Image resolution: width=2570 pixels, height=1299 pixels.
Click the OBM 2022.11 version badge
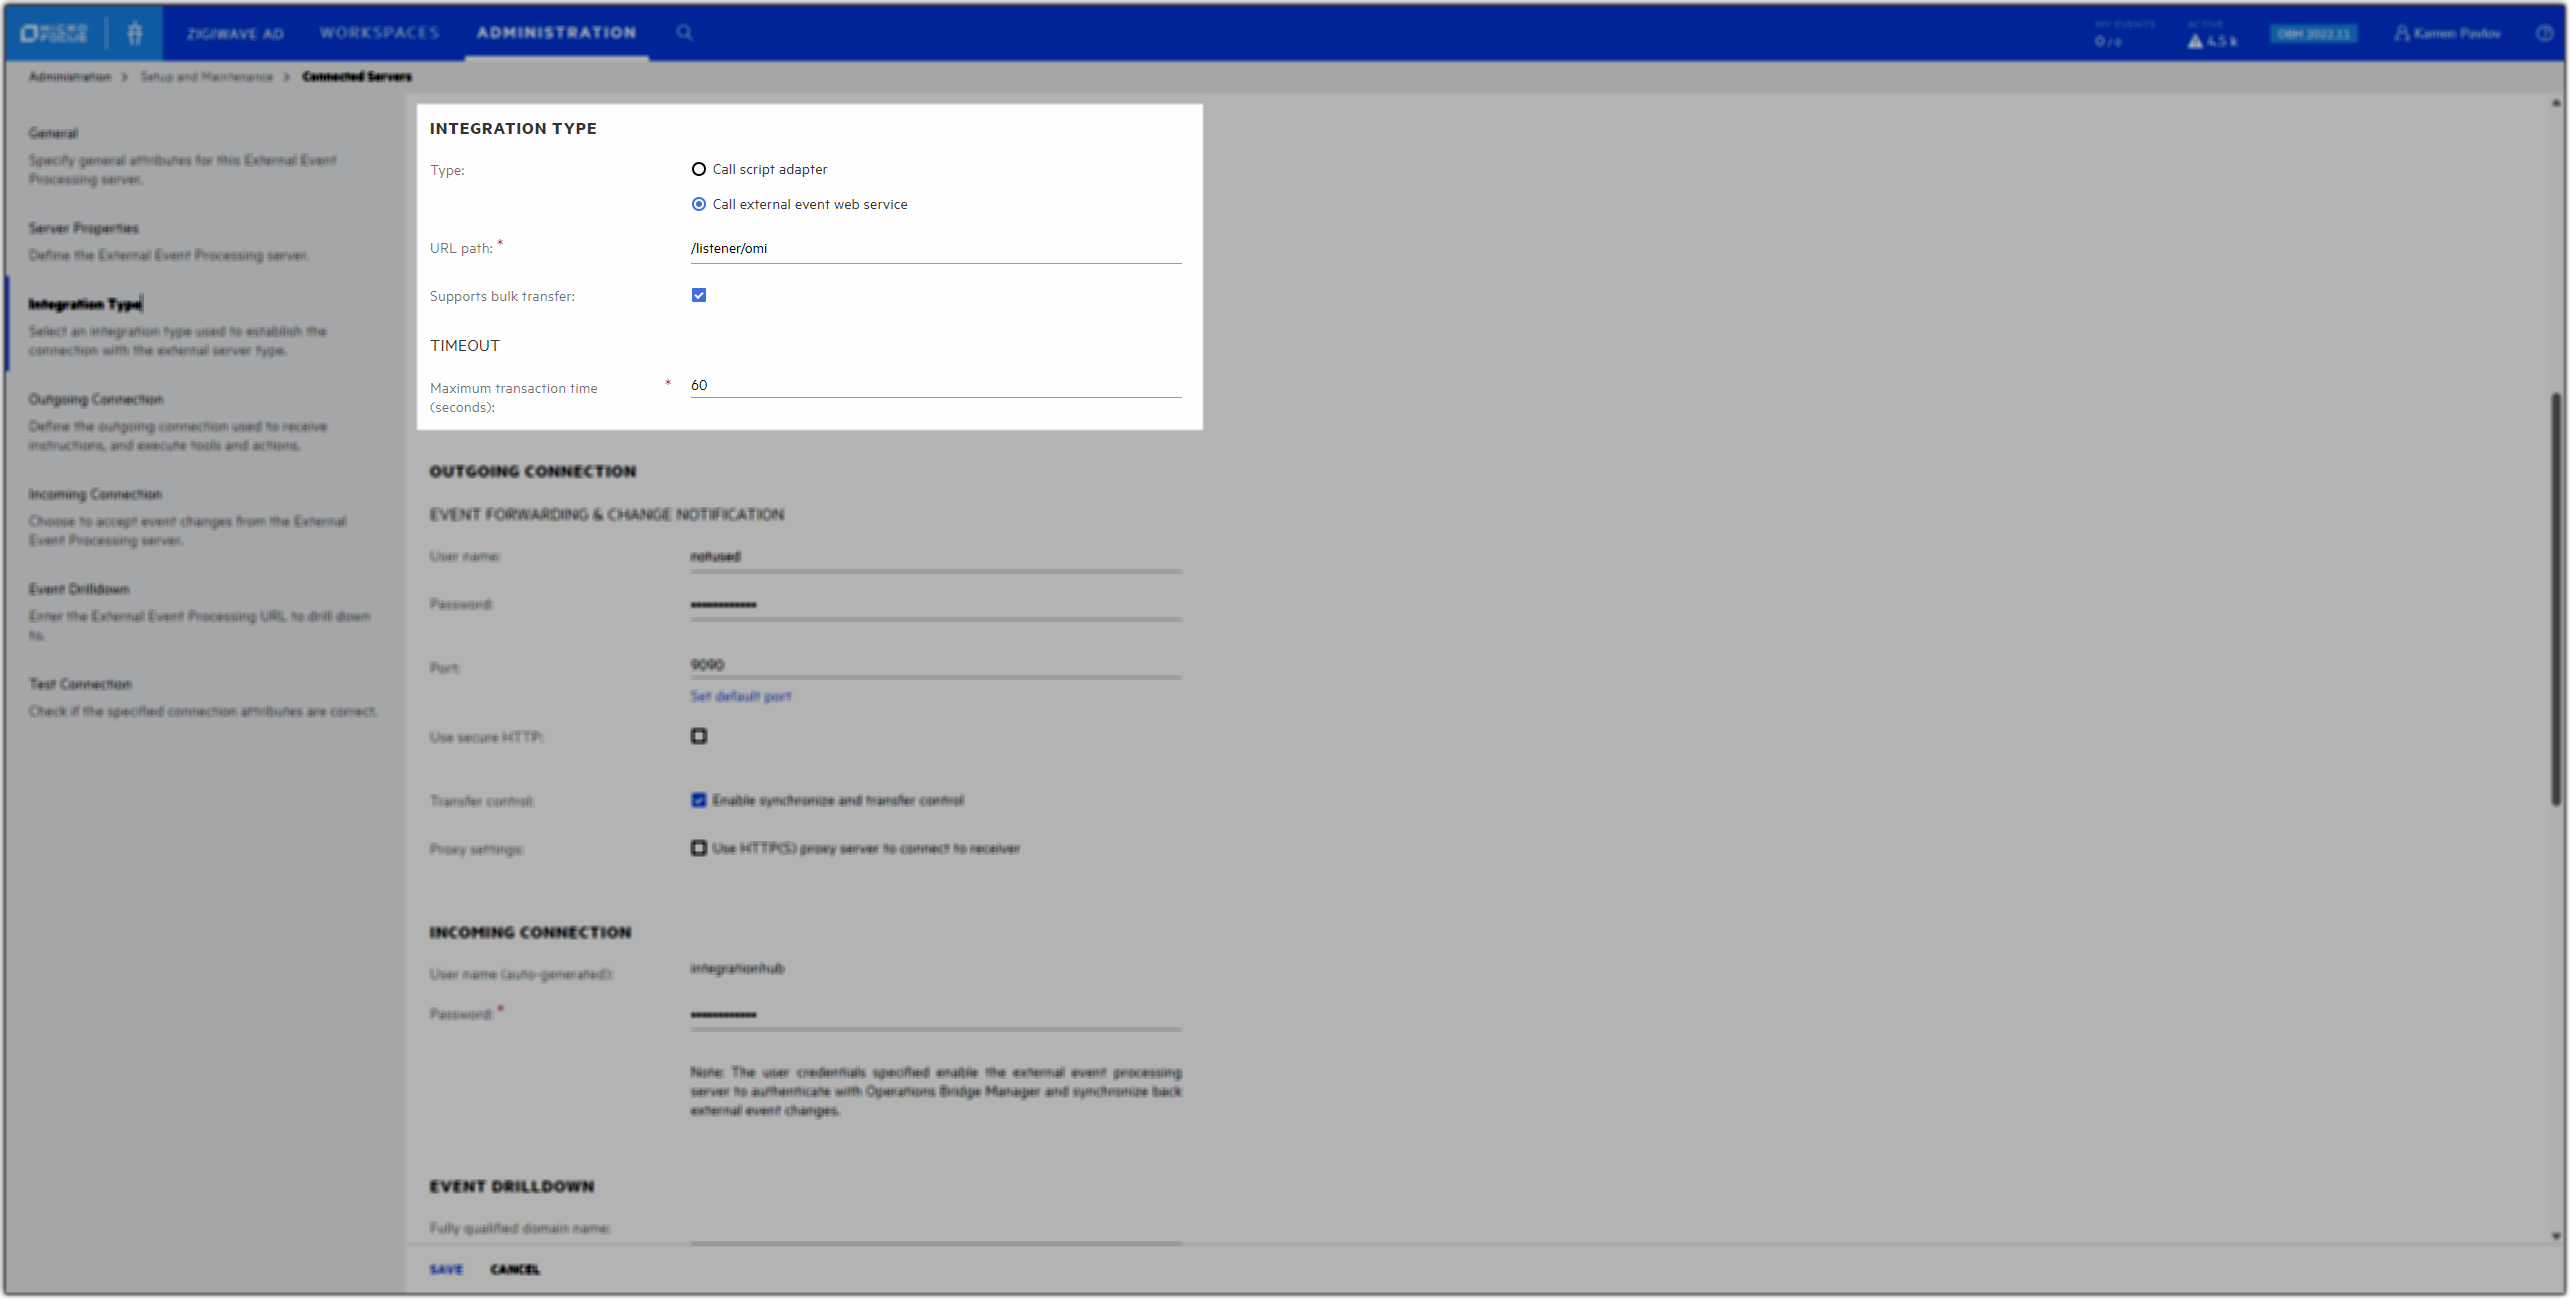click(2315, 32)
